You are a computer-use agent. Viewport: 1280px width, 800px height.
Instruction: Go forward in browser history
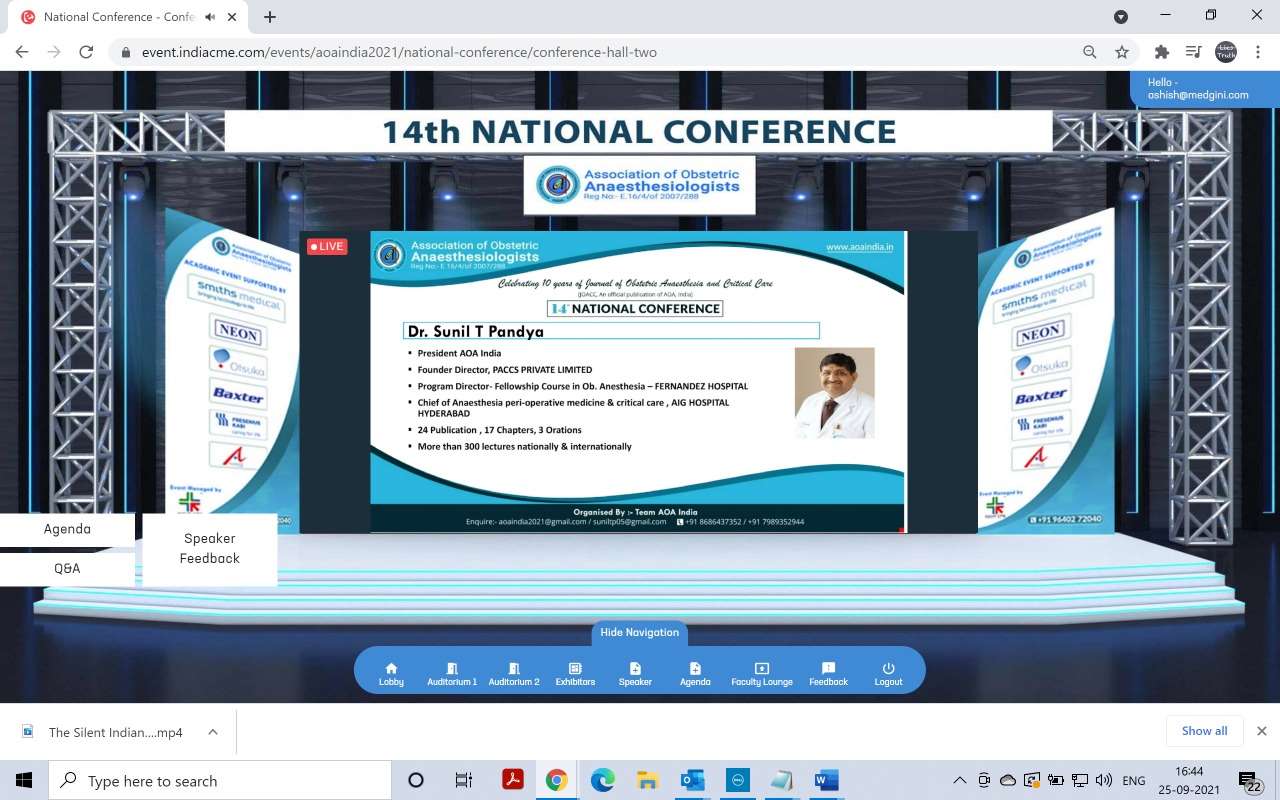click(x=54, y=52)
